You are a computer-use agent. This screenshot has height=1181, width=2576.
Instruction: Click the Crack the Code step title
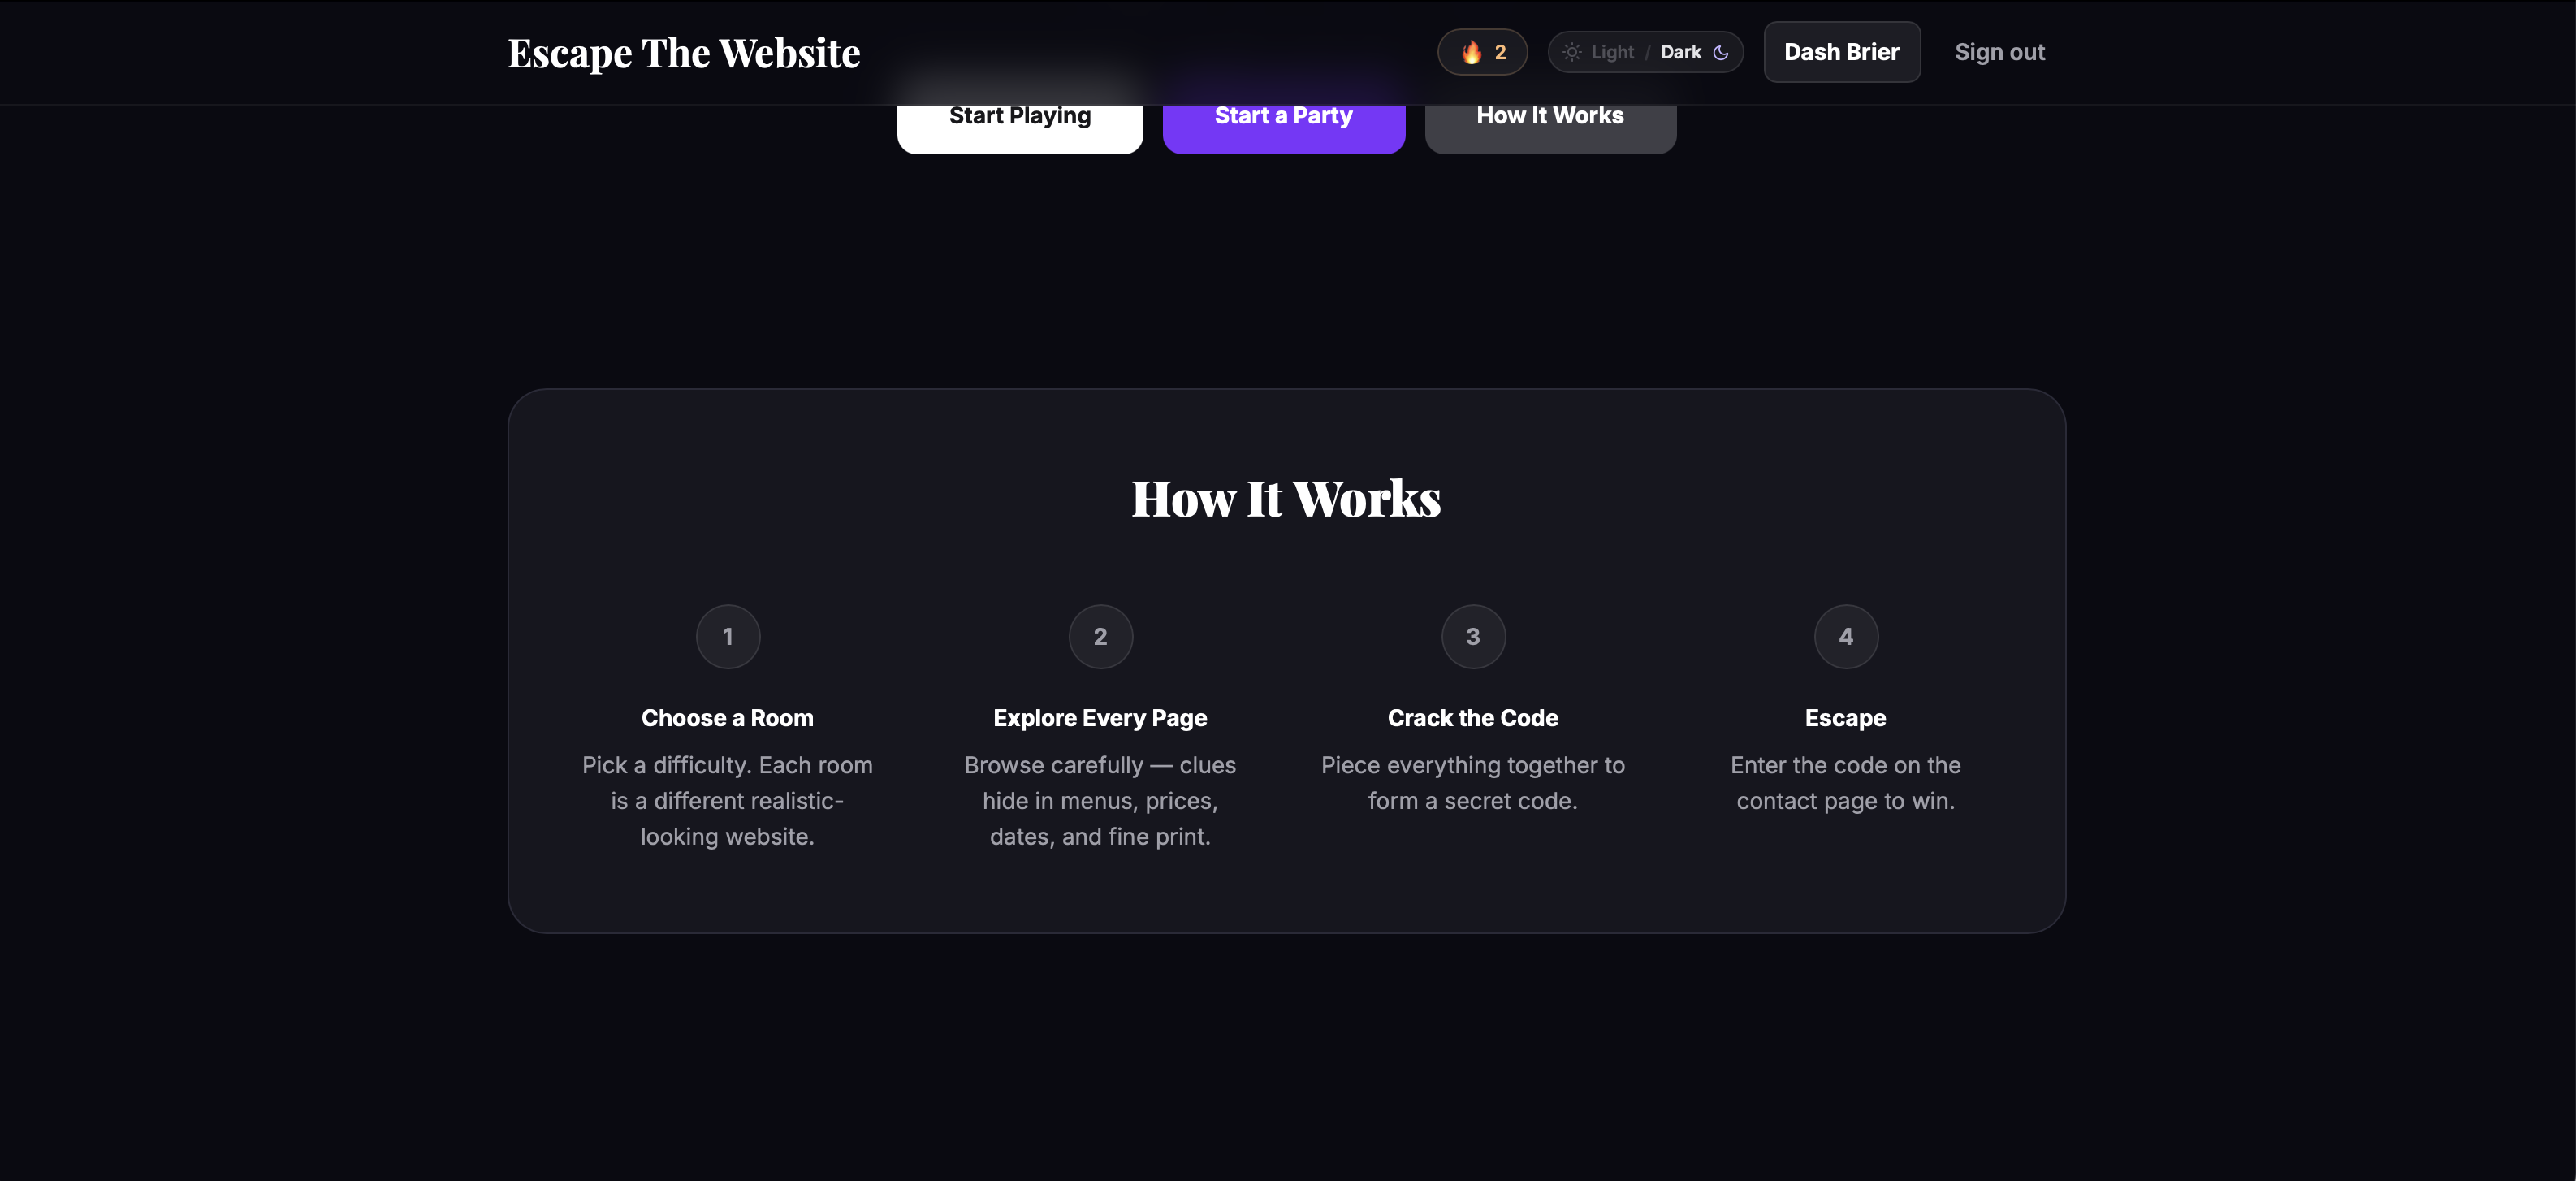(1472, 718)
